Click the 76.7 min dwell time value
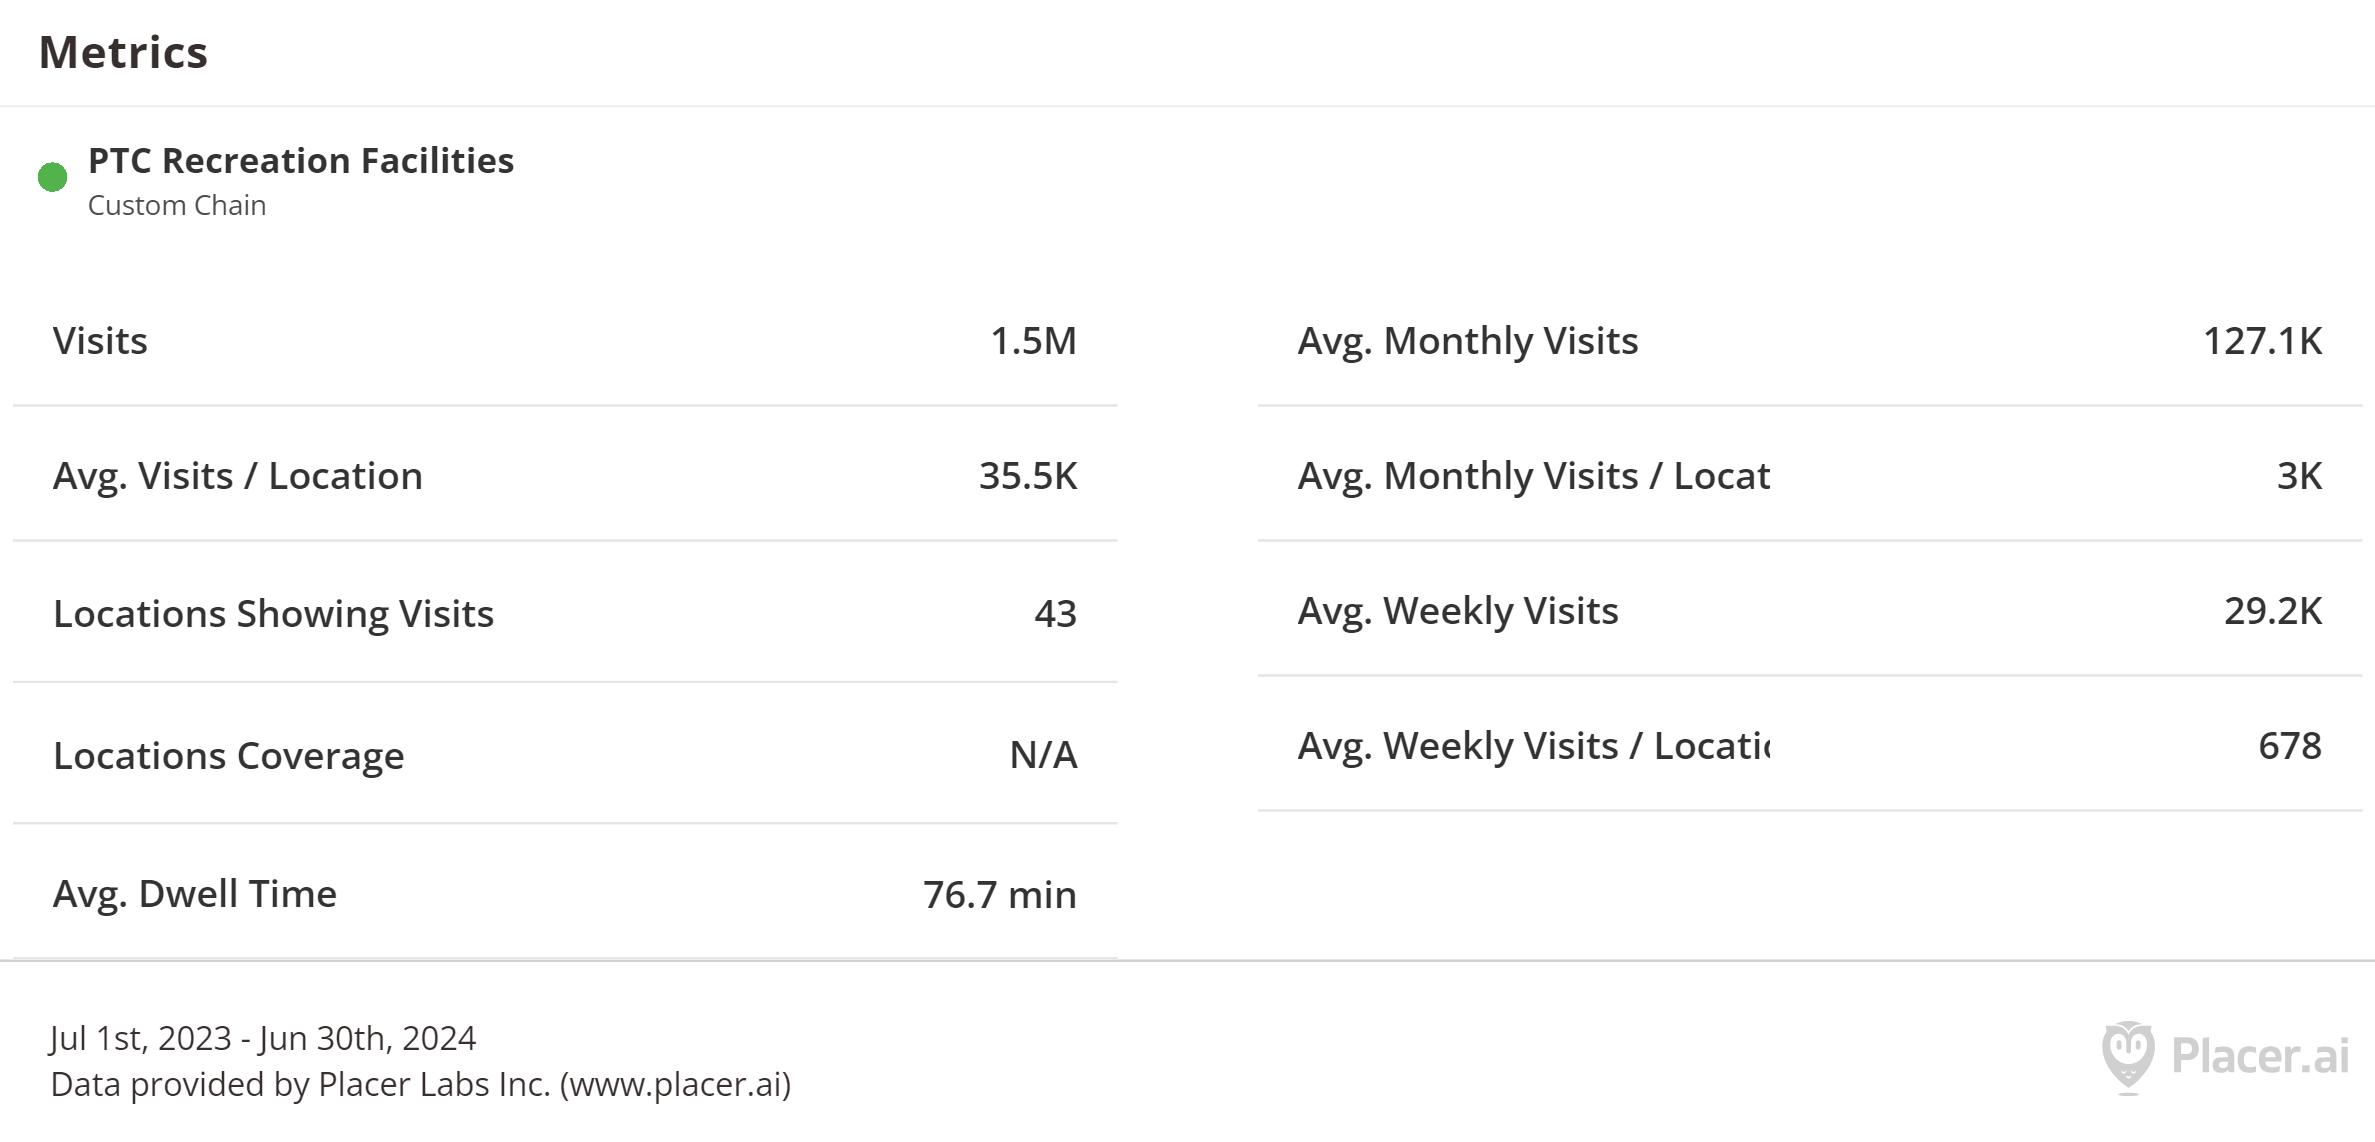The width and height of the screenshot is (2375, 1142). click(x=999, y=895)
